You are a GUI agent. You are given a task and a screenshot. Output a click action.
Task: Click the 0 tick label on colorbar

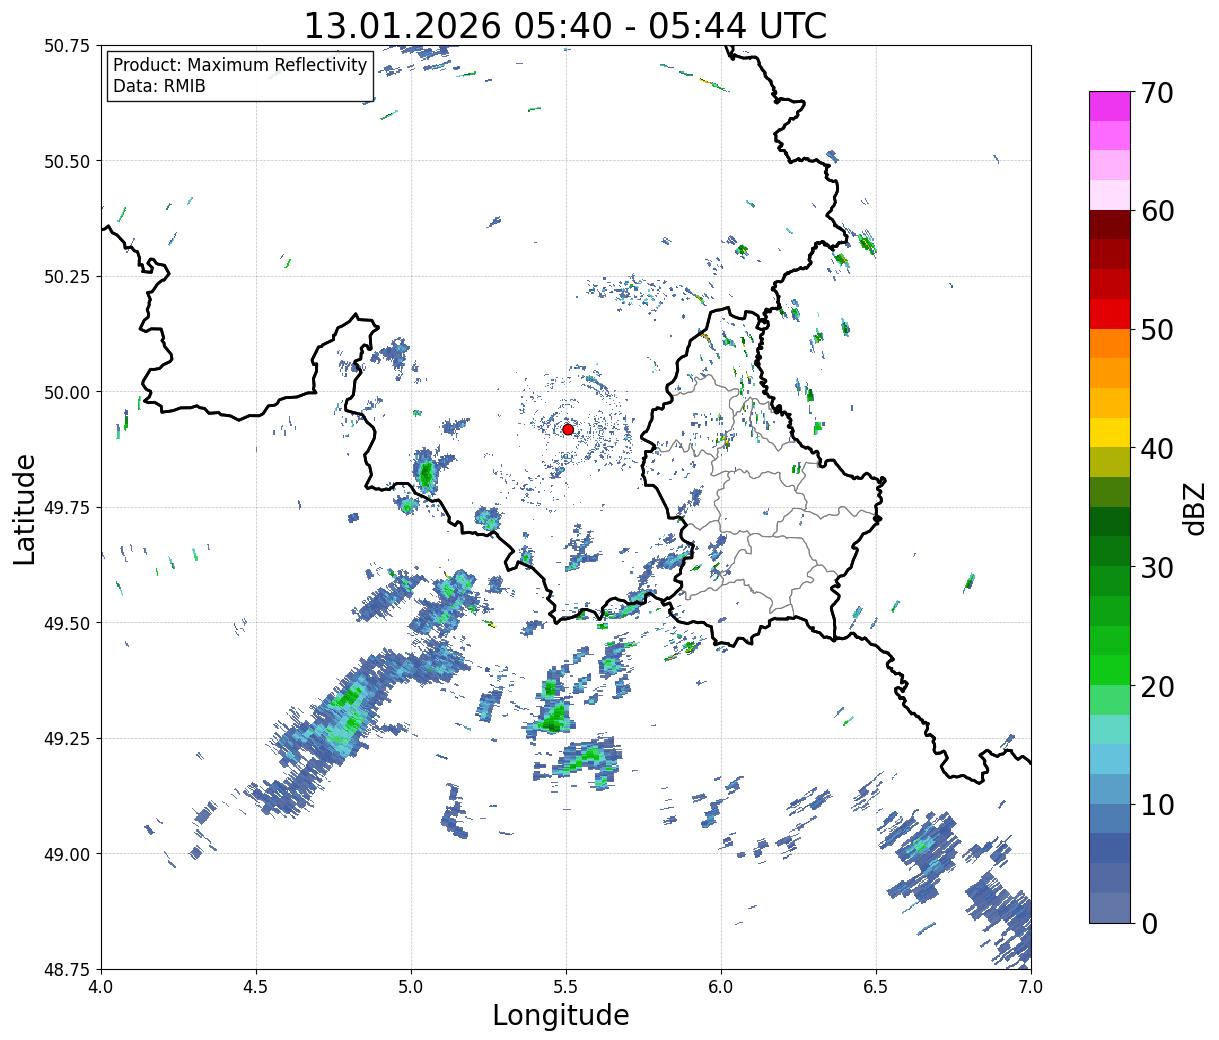point(1149,923)
